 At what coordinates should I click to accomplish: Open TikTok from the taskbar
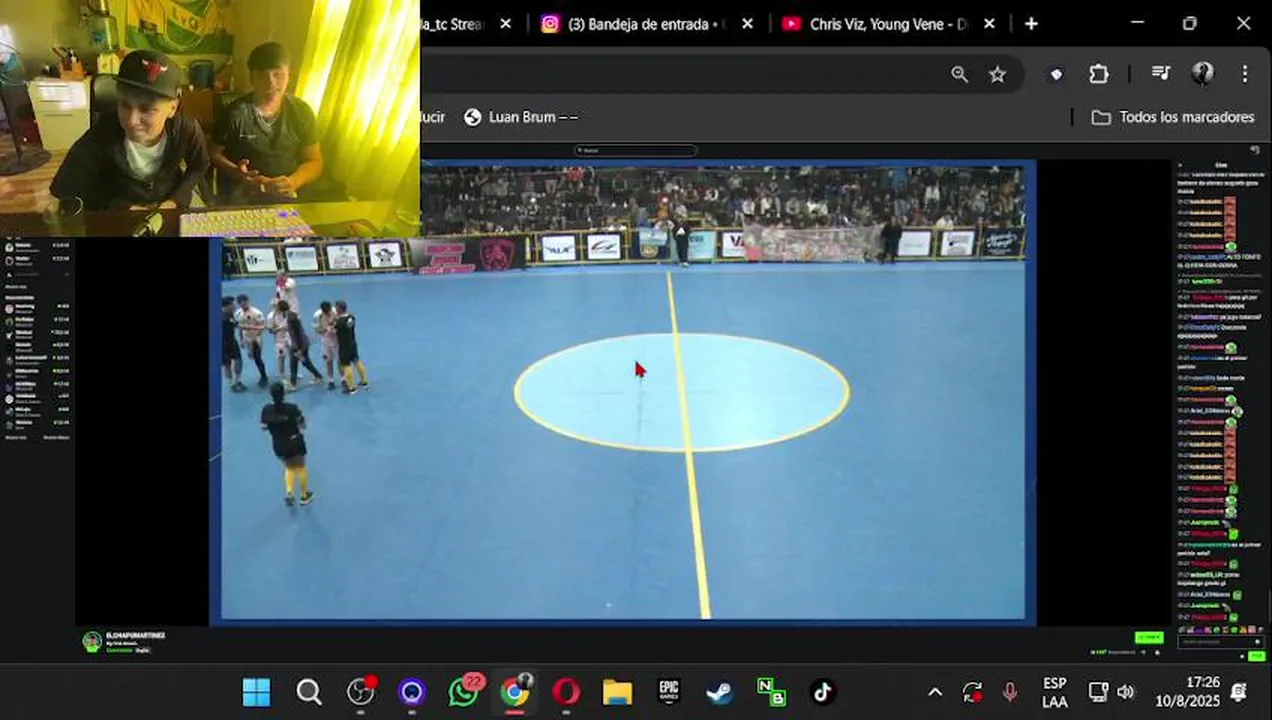pyautogui.click(x=823, y=692)
